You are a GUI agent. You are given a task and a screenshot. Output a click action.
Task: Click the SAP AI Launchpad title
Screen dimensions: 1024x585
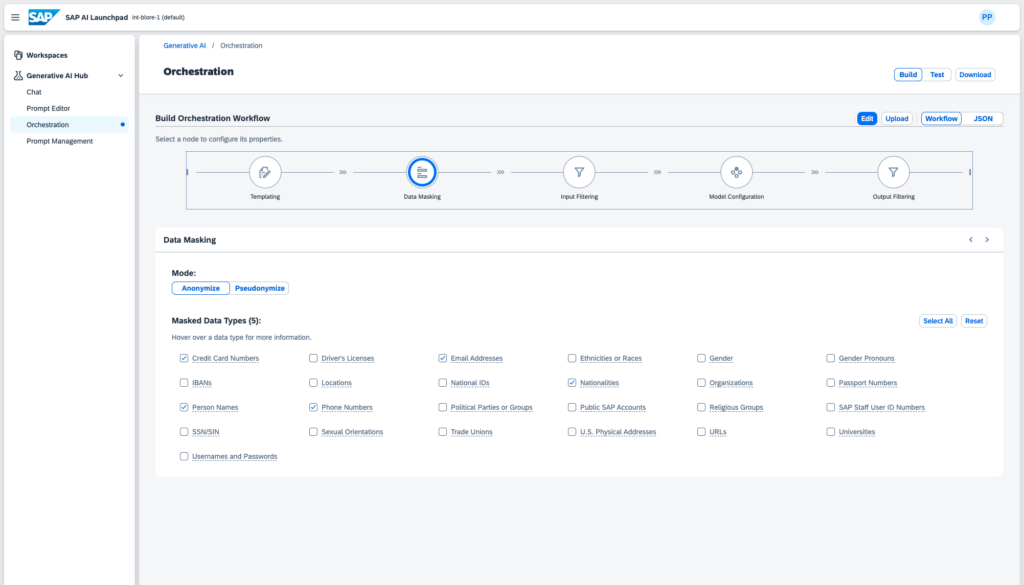tap(97, 18)
